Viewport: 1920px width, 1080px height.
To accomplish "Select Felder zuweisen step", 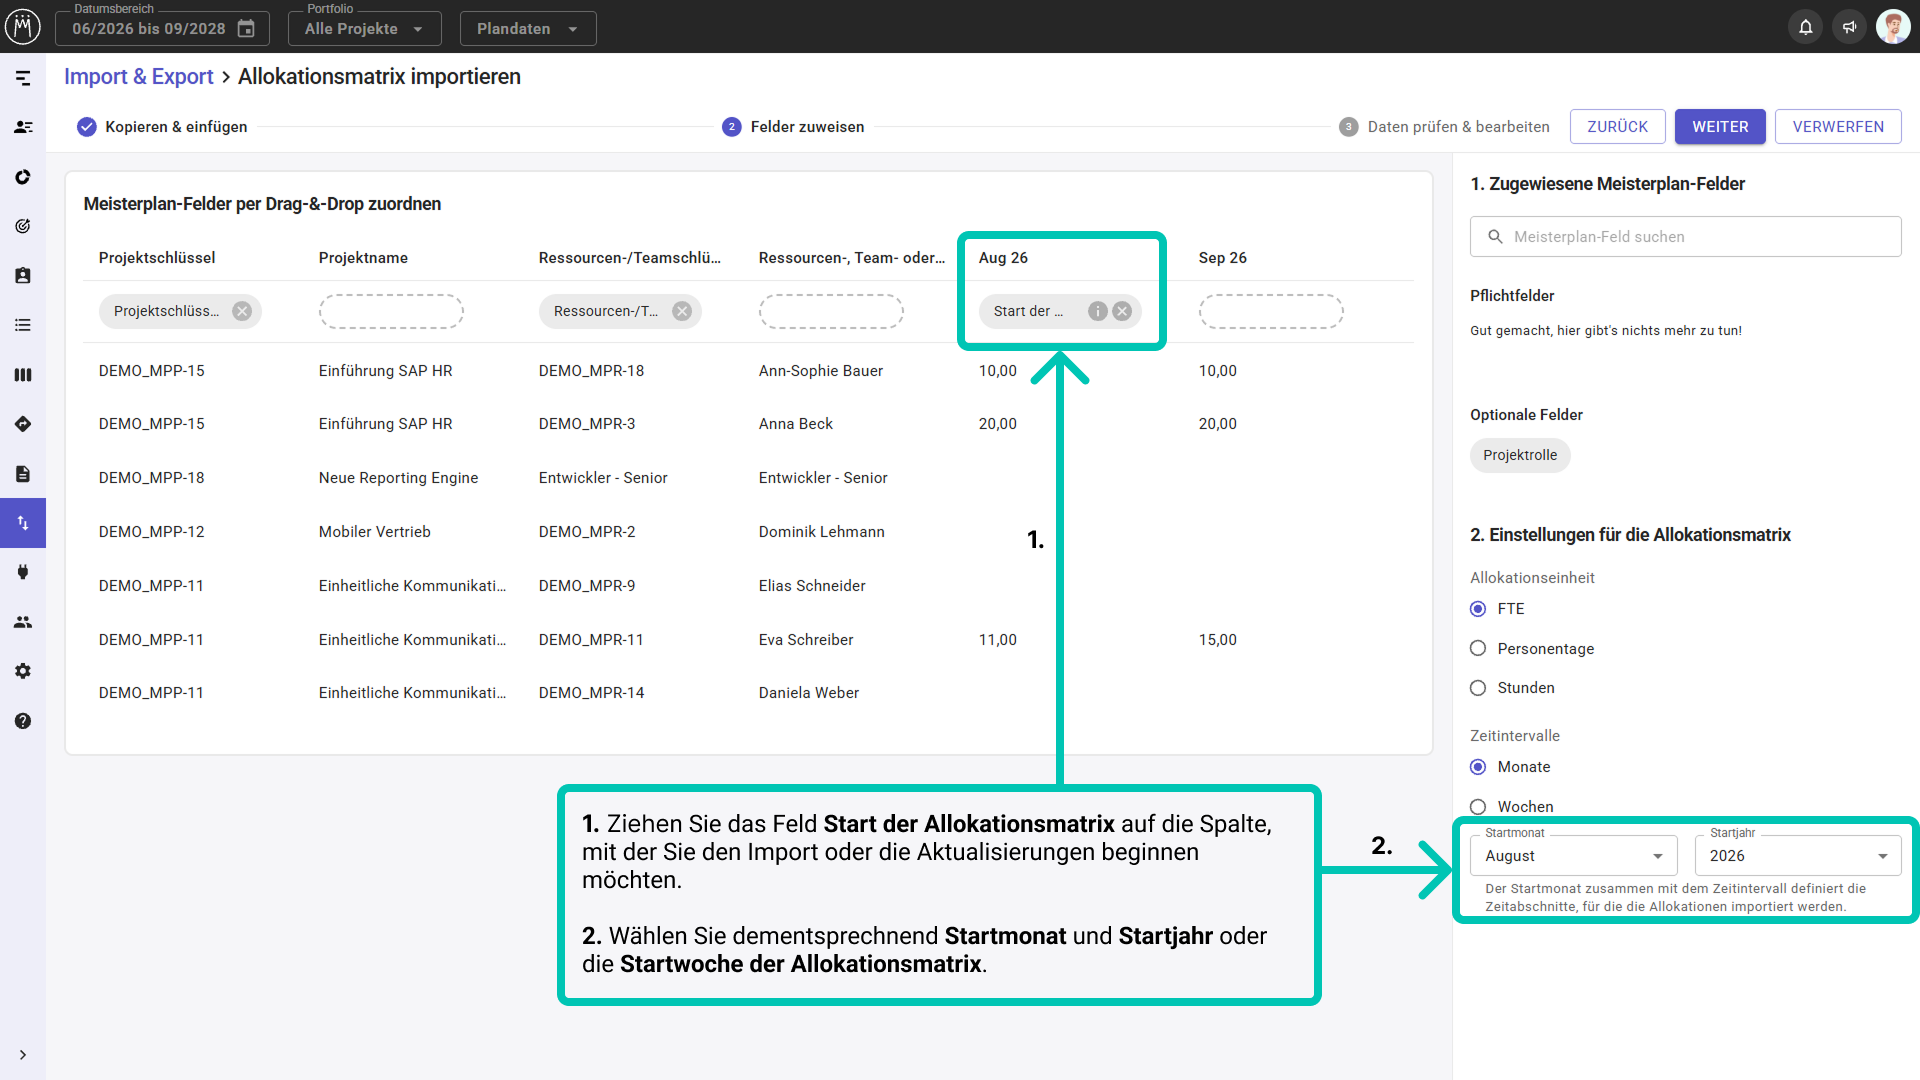I will 793,127.
